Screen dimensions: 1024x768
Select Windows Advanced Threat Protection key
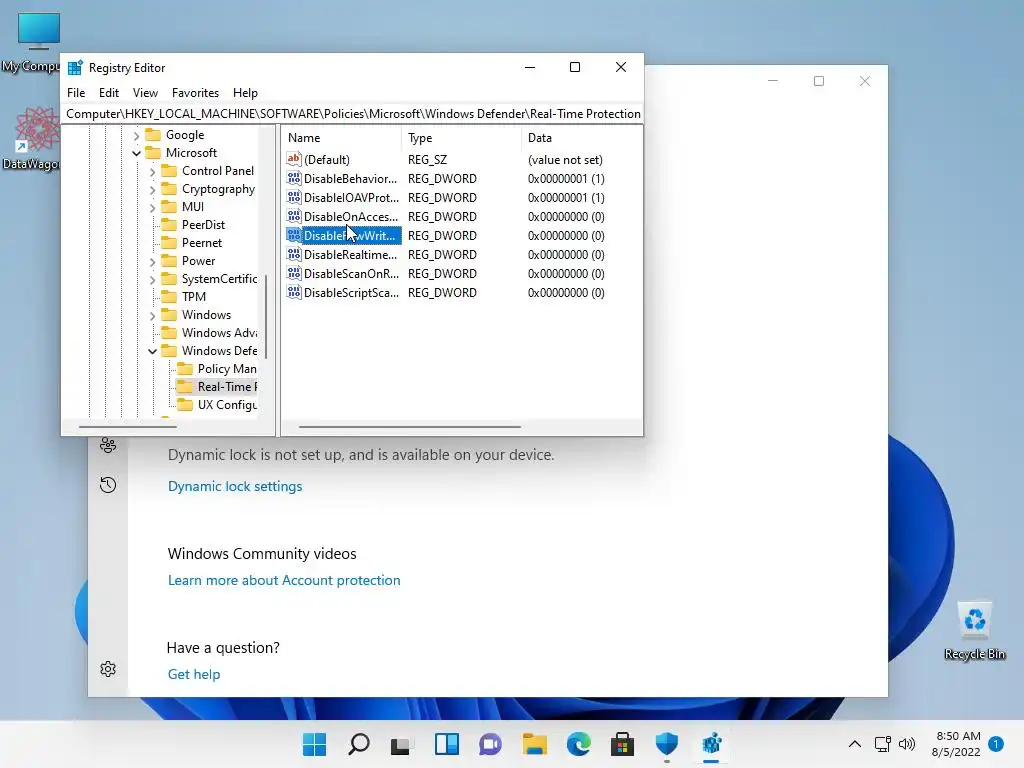coord(219,333)
